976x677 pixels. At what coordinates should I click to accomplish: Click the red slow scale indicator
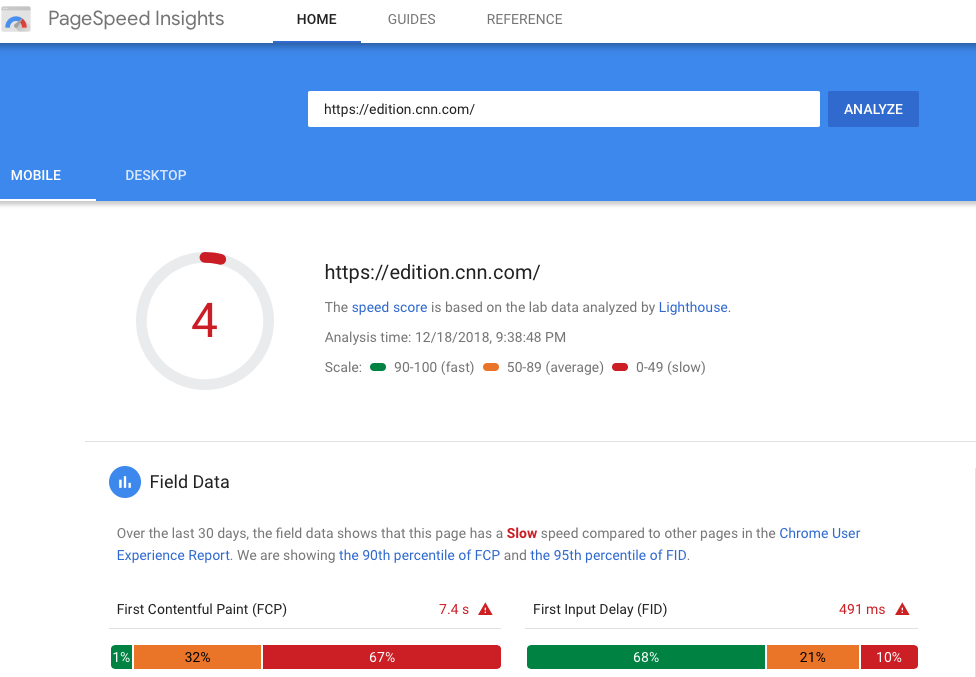point(620,367)
